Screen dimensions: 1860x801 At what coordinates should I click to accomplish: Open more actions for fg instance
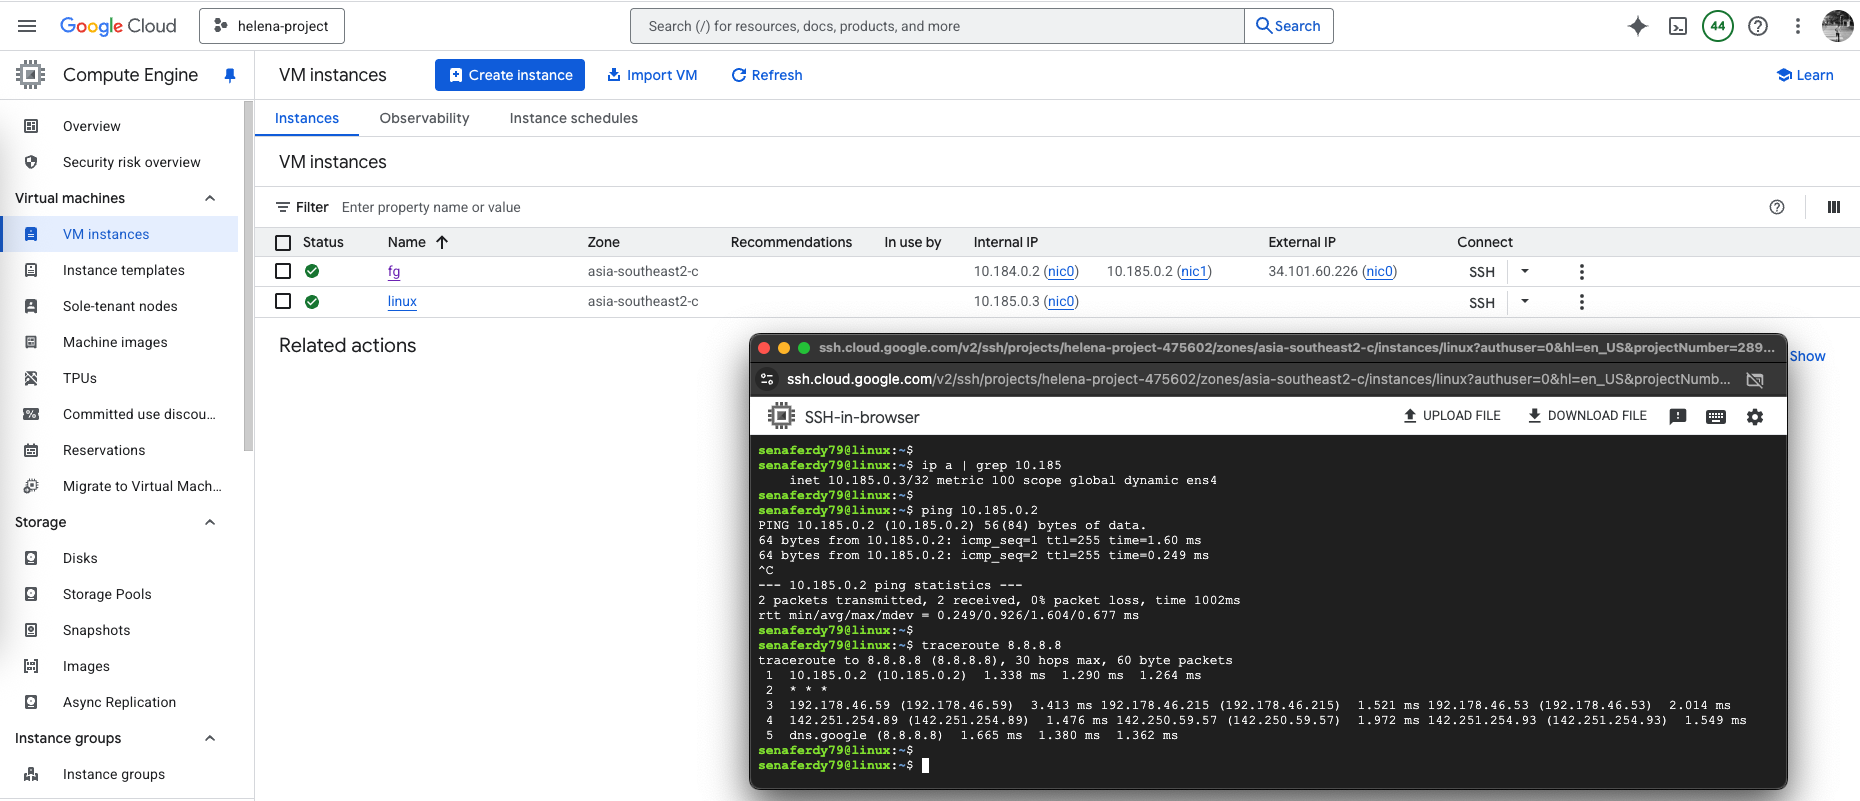(x=1581, y=272)
